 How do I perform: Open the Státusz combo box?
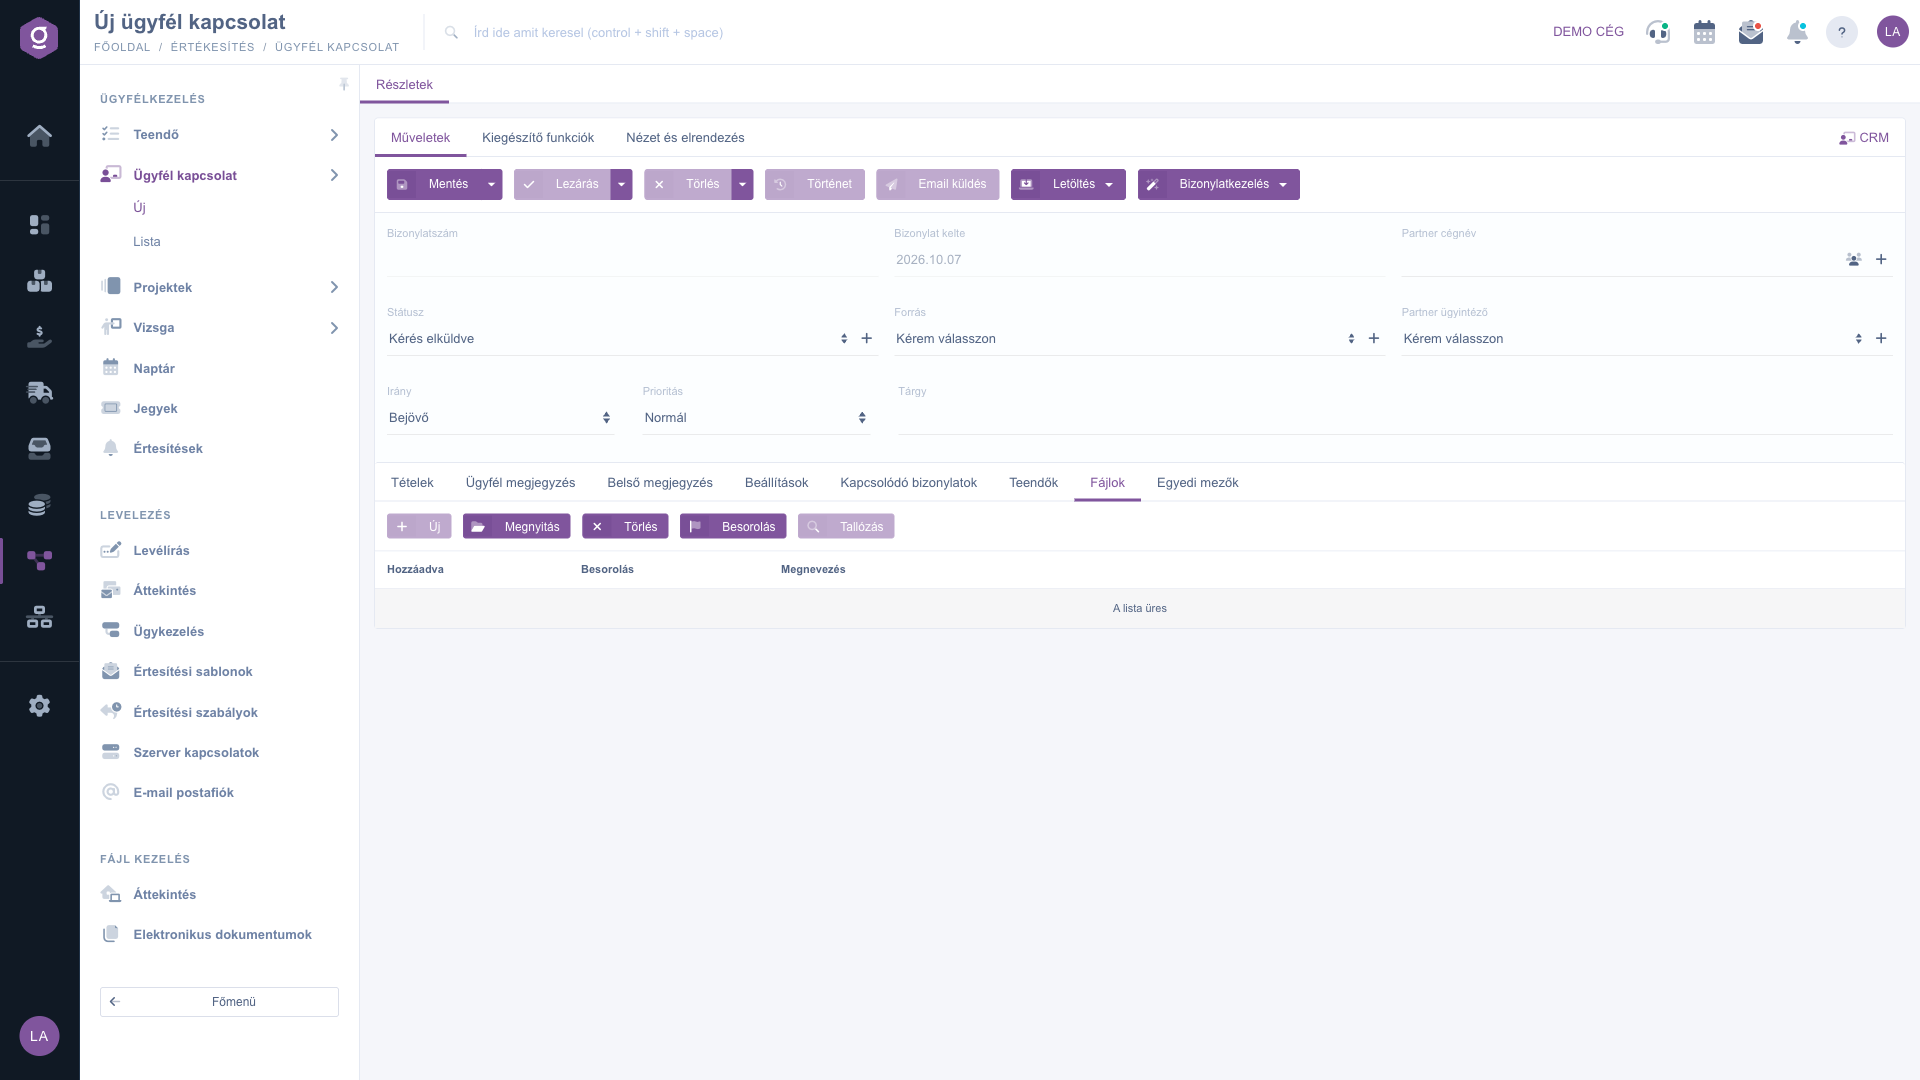click(x=619, y=338)
